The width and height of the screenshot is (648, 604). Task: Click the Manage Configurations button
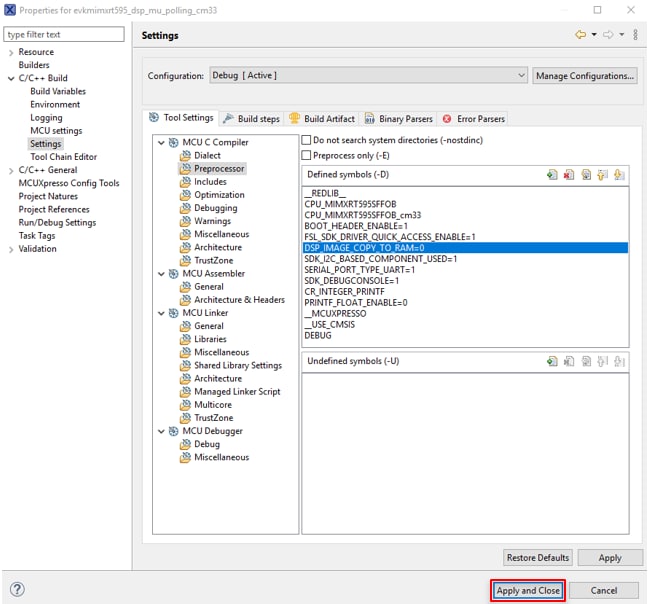pos(584,76)
